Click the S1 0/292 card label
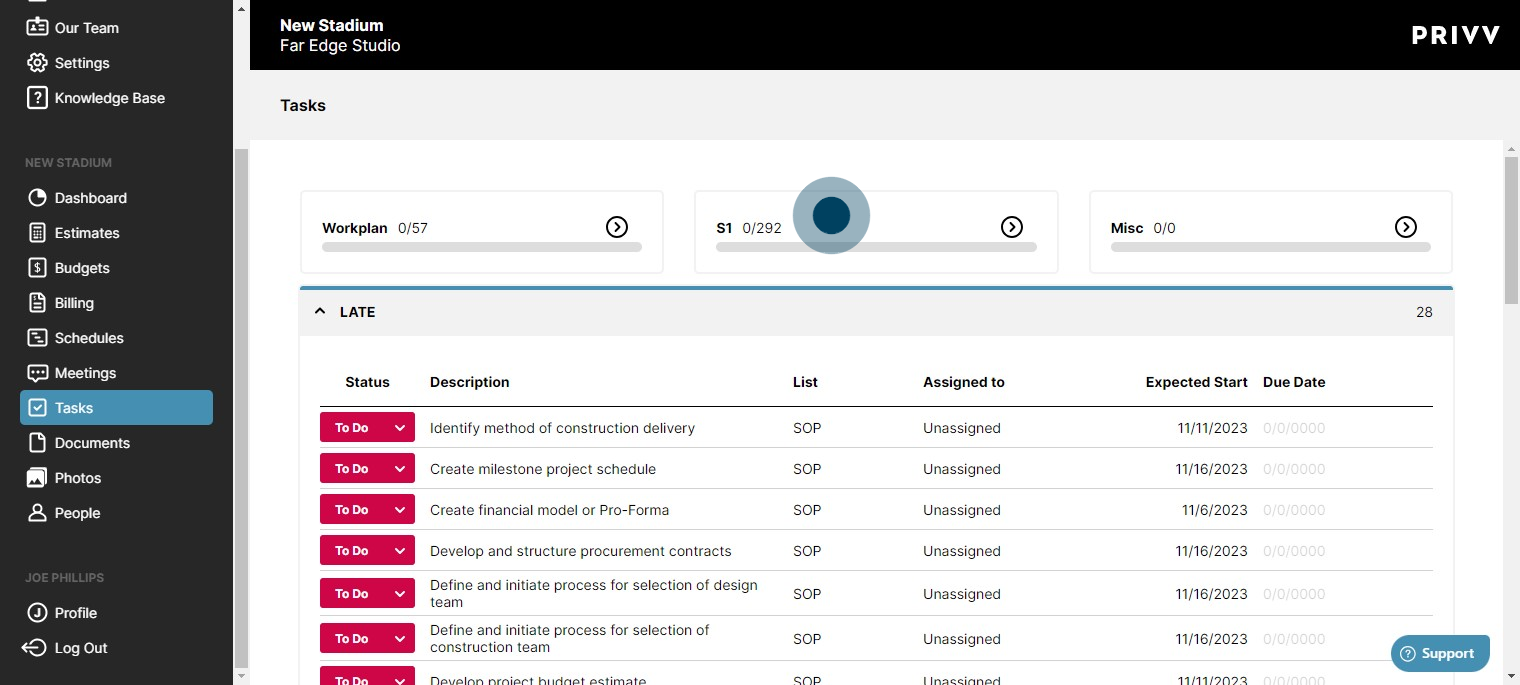The width and height of the screenshot is (1520, 685). (749, 228)
